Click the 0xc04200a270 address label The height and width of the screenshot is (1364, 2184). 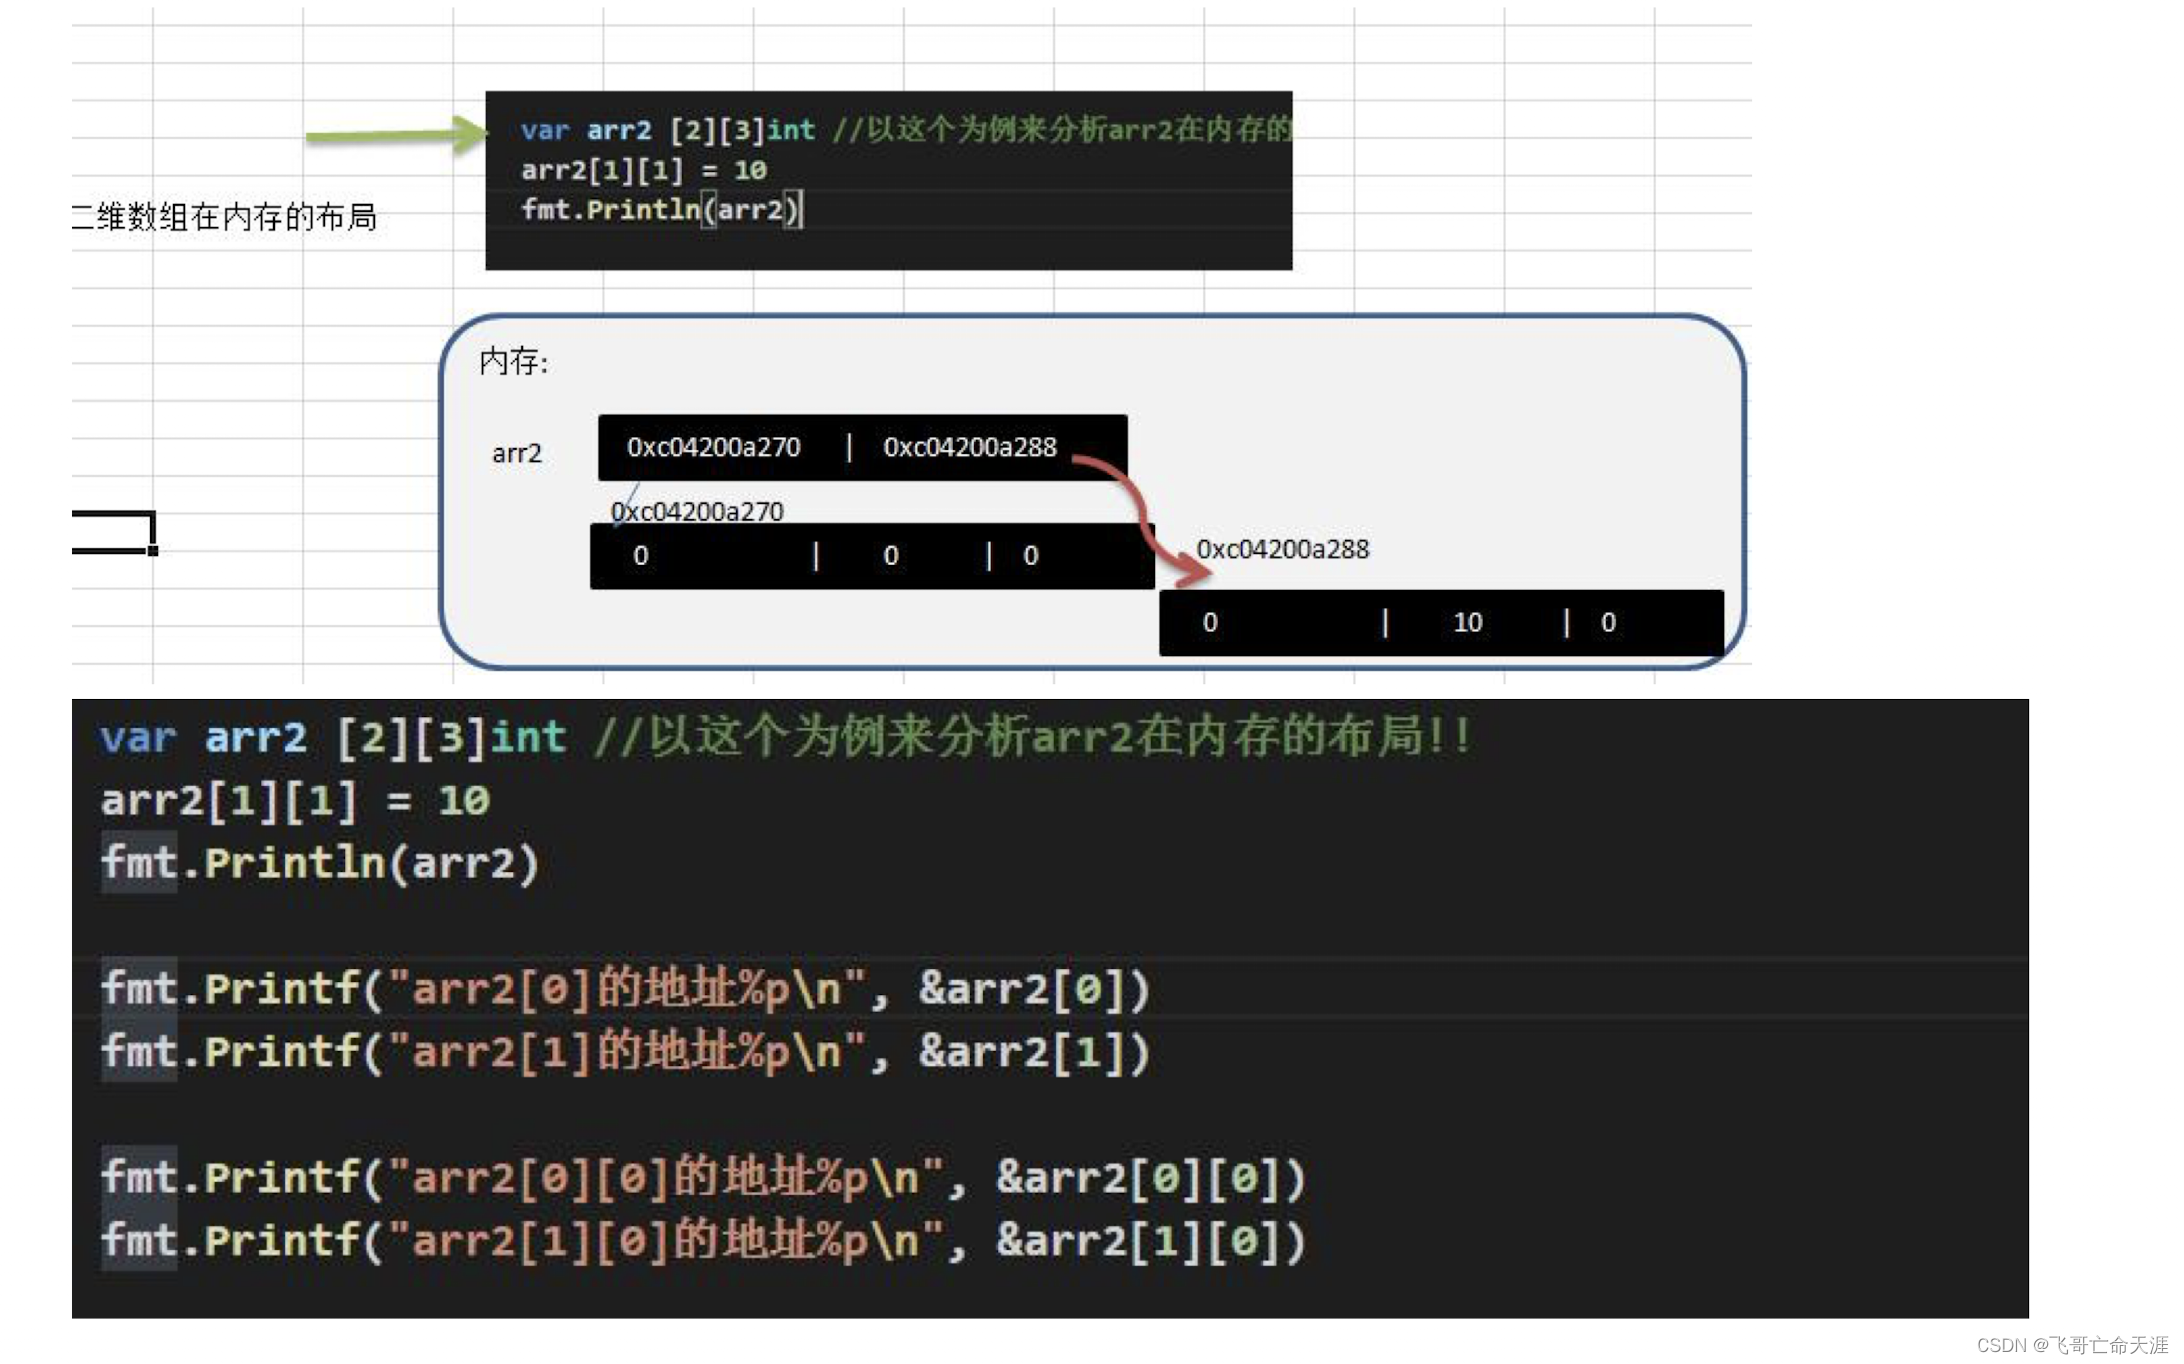(691, 506)
